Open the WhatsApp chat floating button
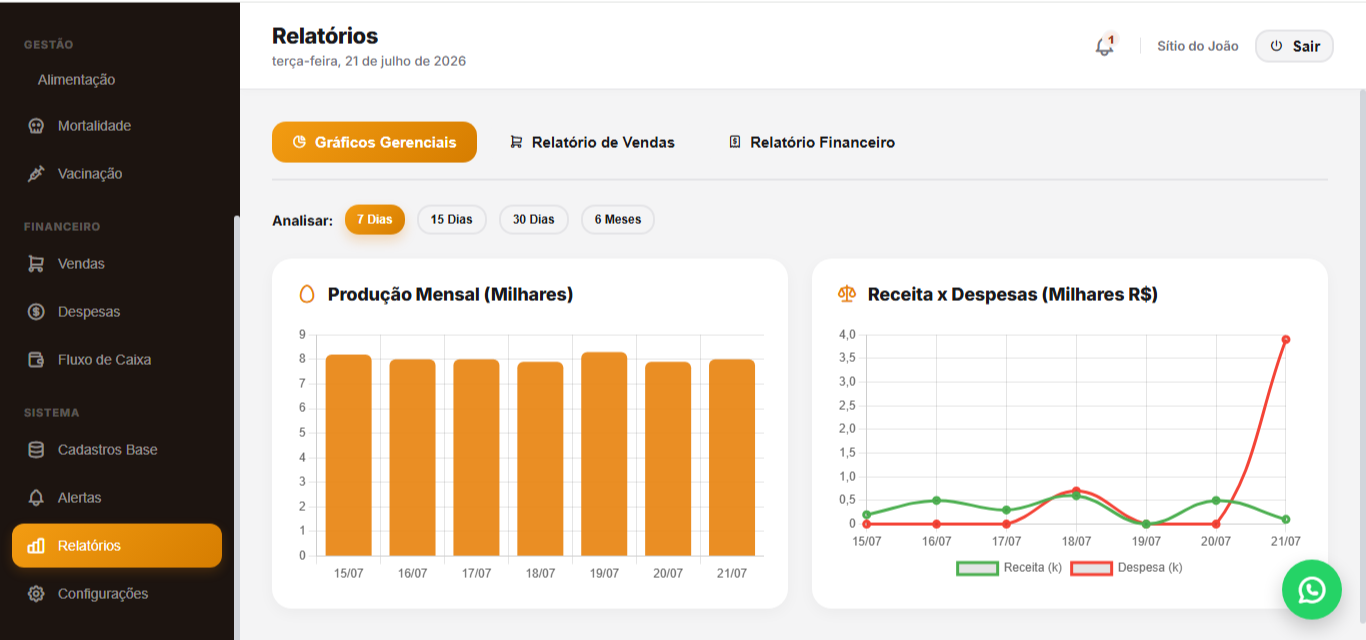Screen dimensions: 1366x640 pos(1311,590)
